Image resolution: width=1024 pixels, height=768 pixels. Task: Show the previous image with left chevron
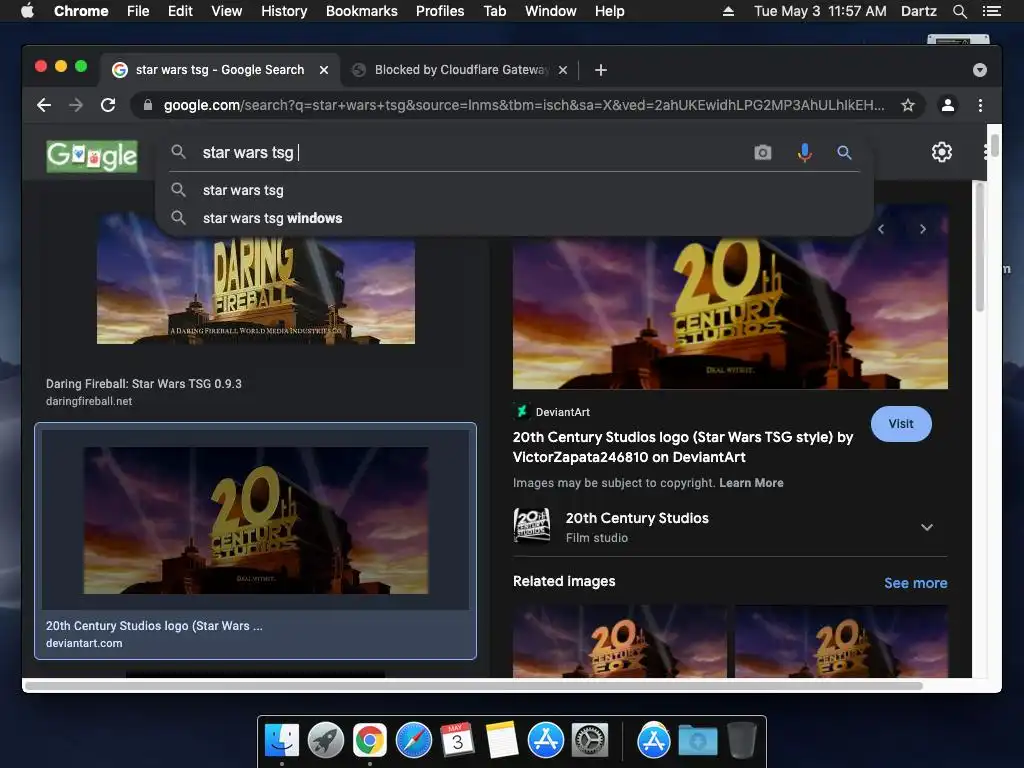[x=881, y=229]
